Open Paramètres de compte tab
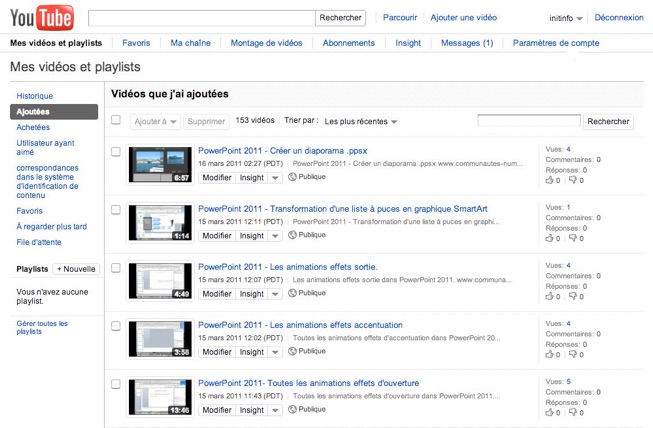This screenshot has width=653, height=428. (556, 43)
